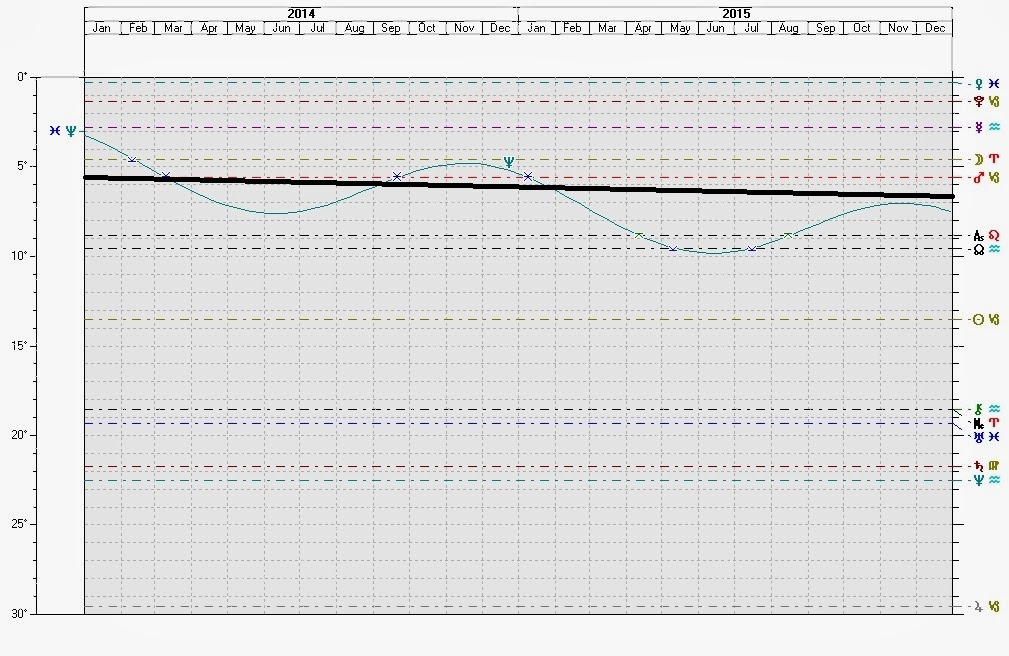Viewport: 1009px width, 656px height.
Task: Click the Neptune label on the curve
Action: pos(510,161)
